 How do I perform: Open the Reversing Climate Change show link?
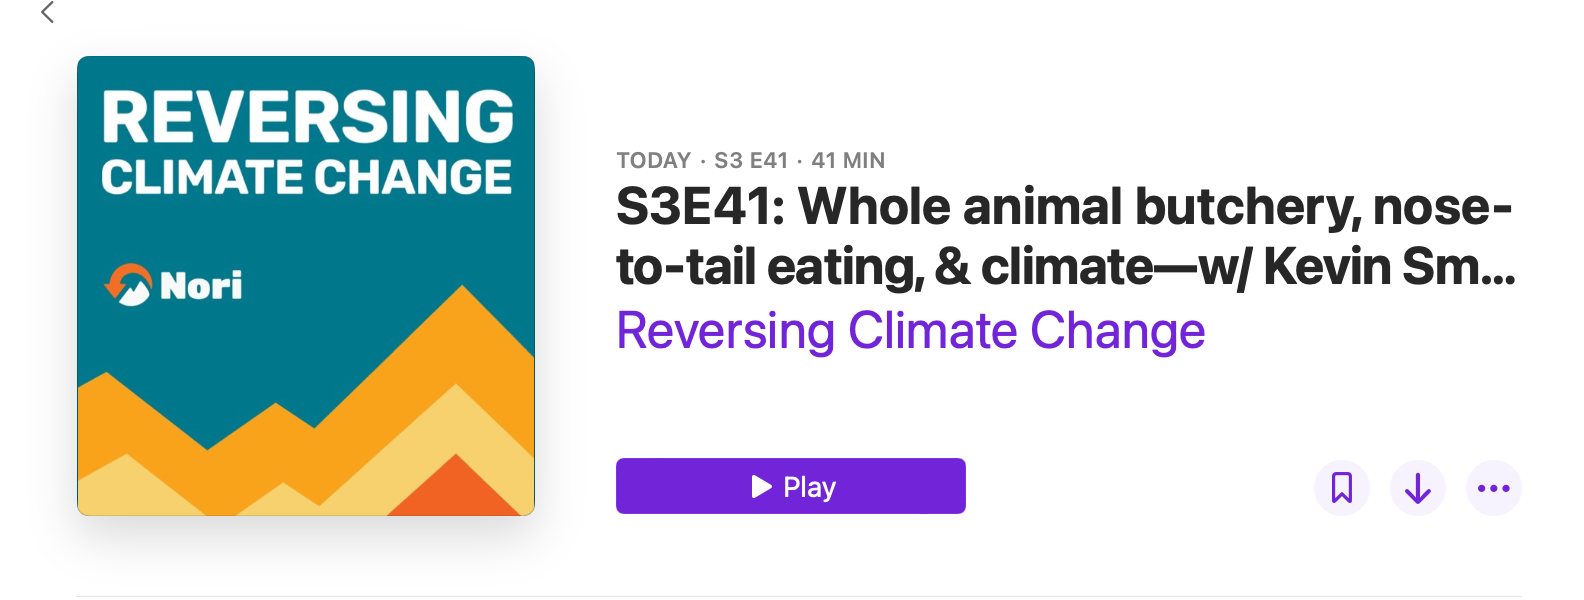[x=910, y=331]
